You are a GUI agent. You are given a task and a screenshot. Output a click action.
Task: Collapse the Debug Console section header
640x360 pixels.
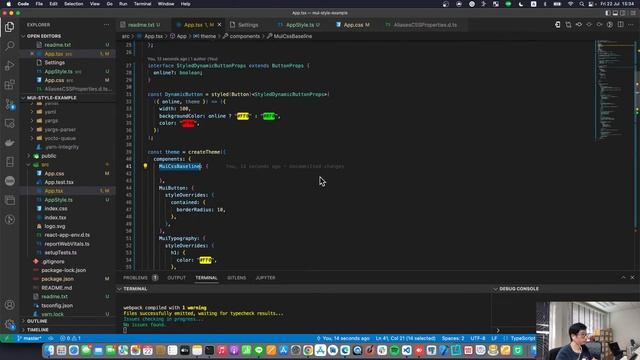point(519,289)
